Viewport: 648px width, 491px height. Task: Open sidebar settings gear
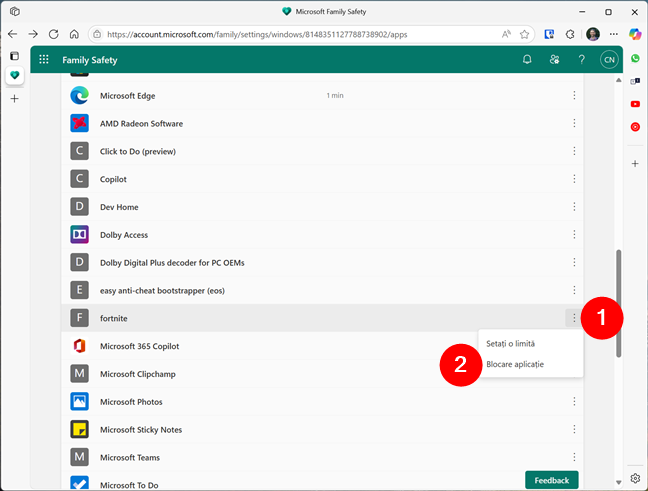pyautogui.click(x=635, y=478)
